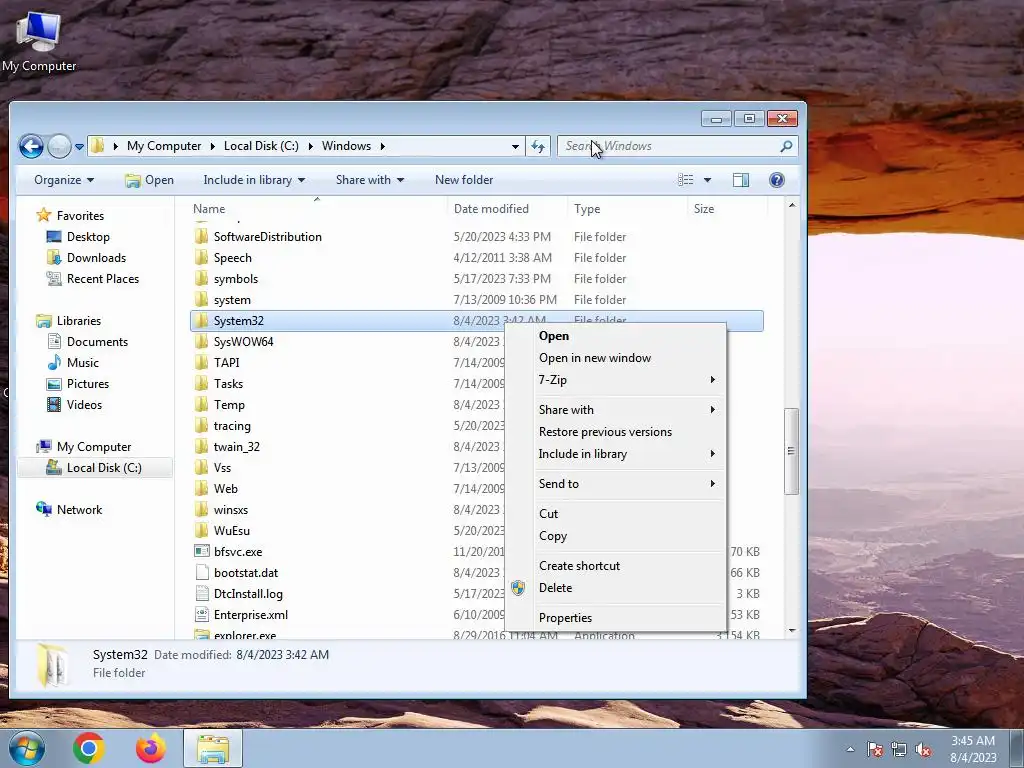The width and height of the screenshot is (1024, 768).
Task: Click the file list scrollbar thumb
Action: 792,451
